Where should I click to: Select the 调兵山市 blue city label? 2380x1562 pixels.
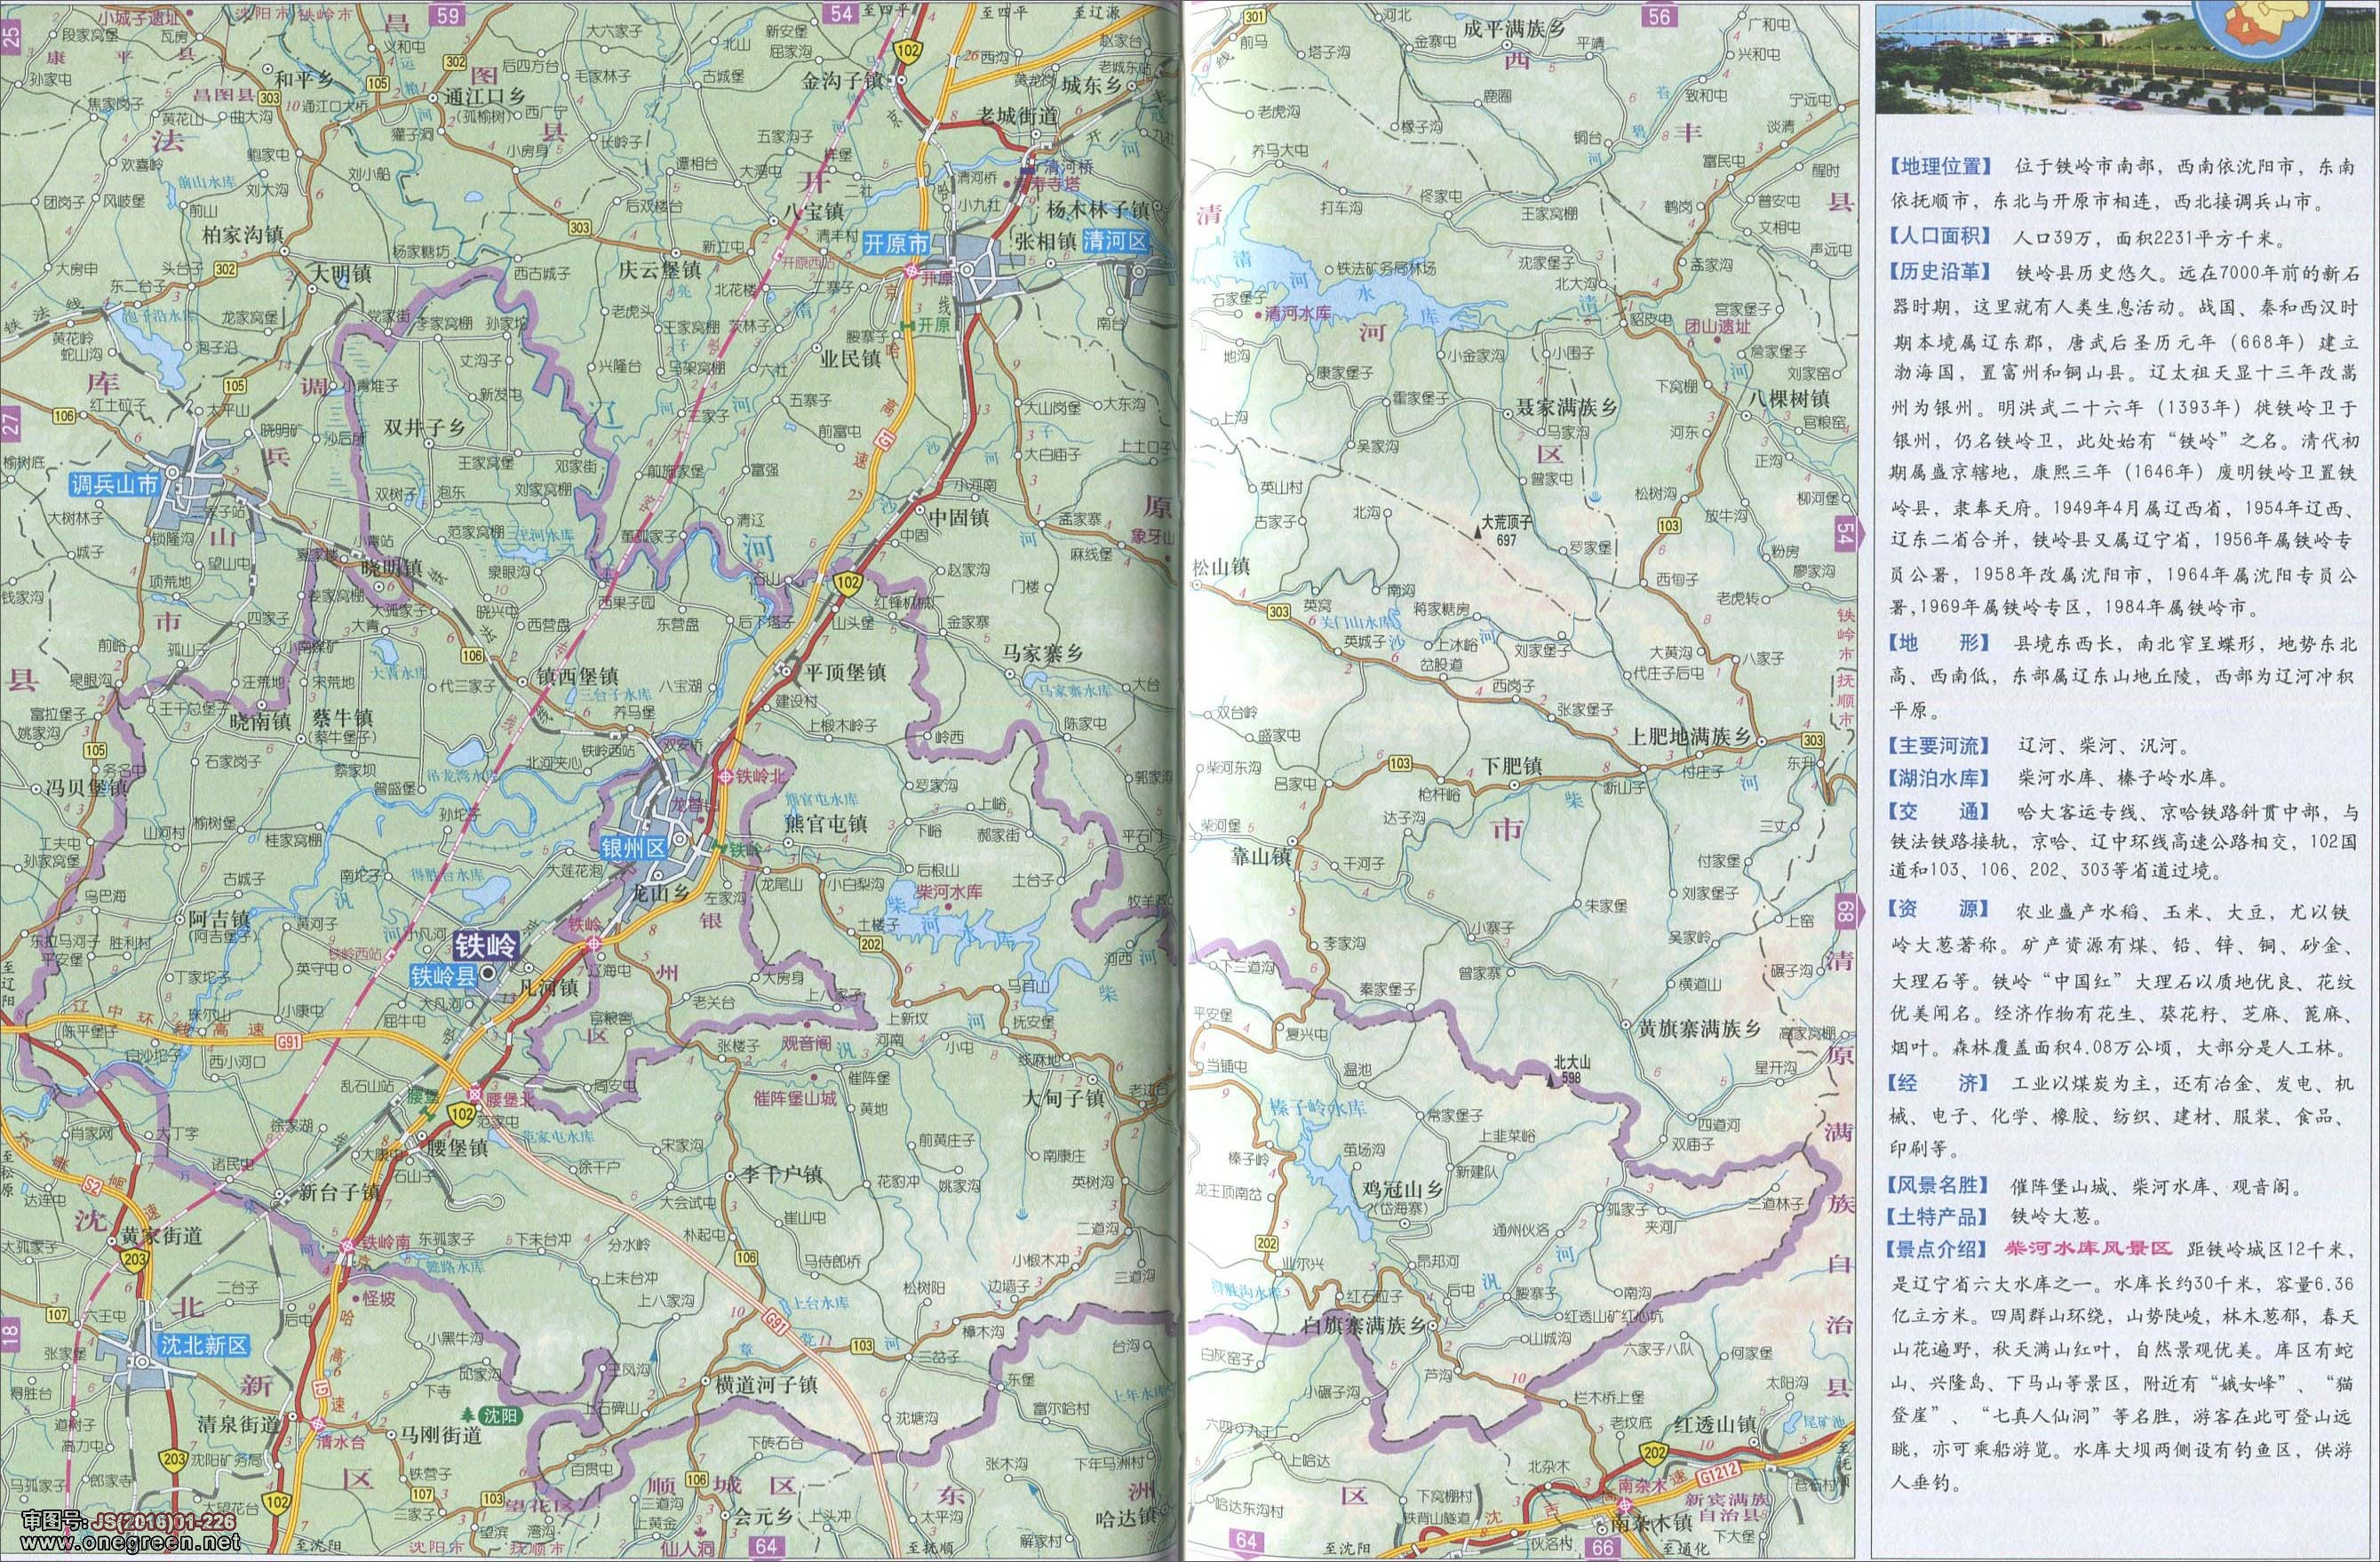click(115, 485)
